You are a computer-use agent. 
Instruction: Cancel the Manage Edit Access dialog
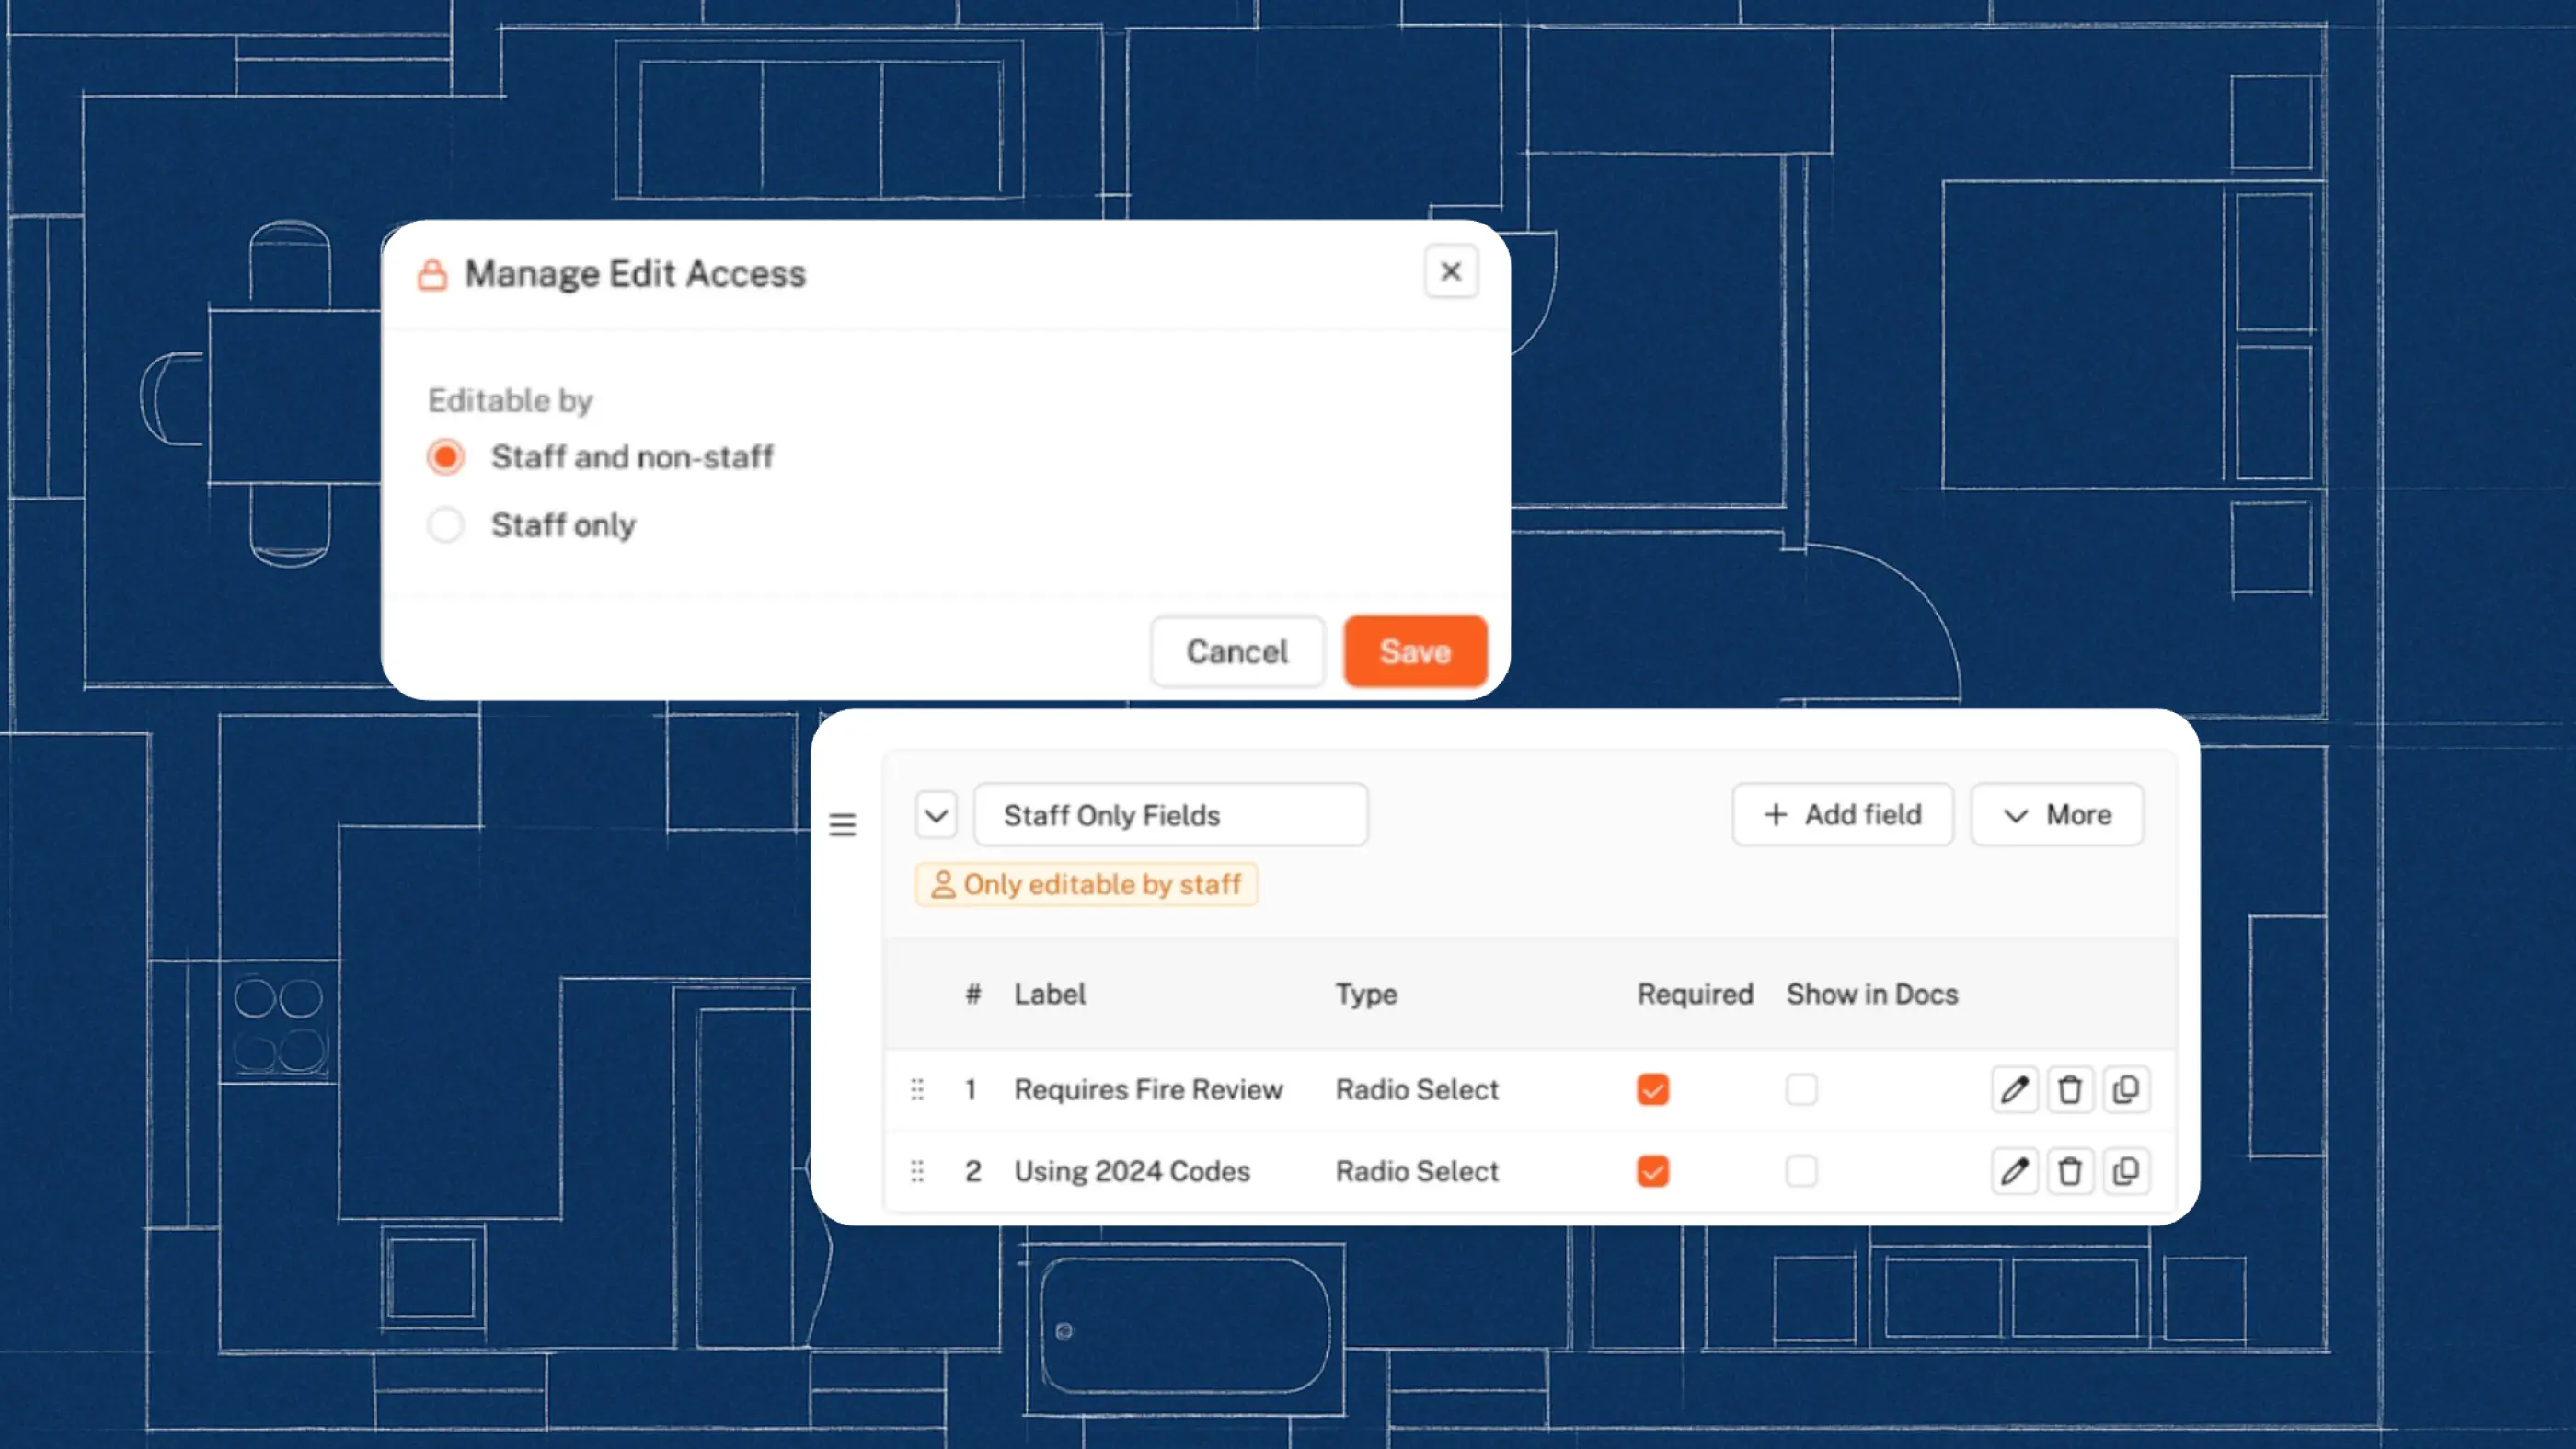[x=1237, y=651]
